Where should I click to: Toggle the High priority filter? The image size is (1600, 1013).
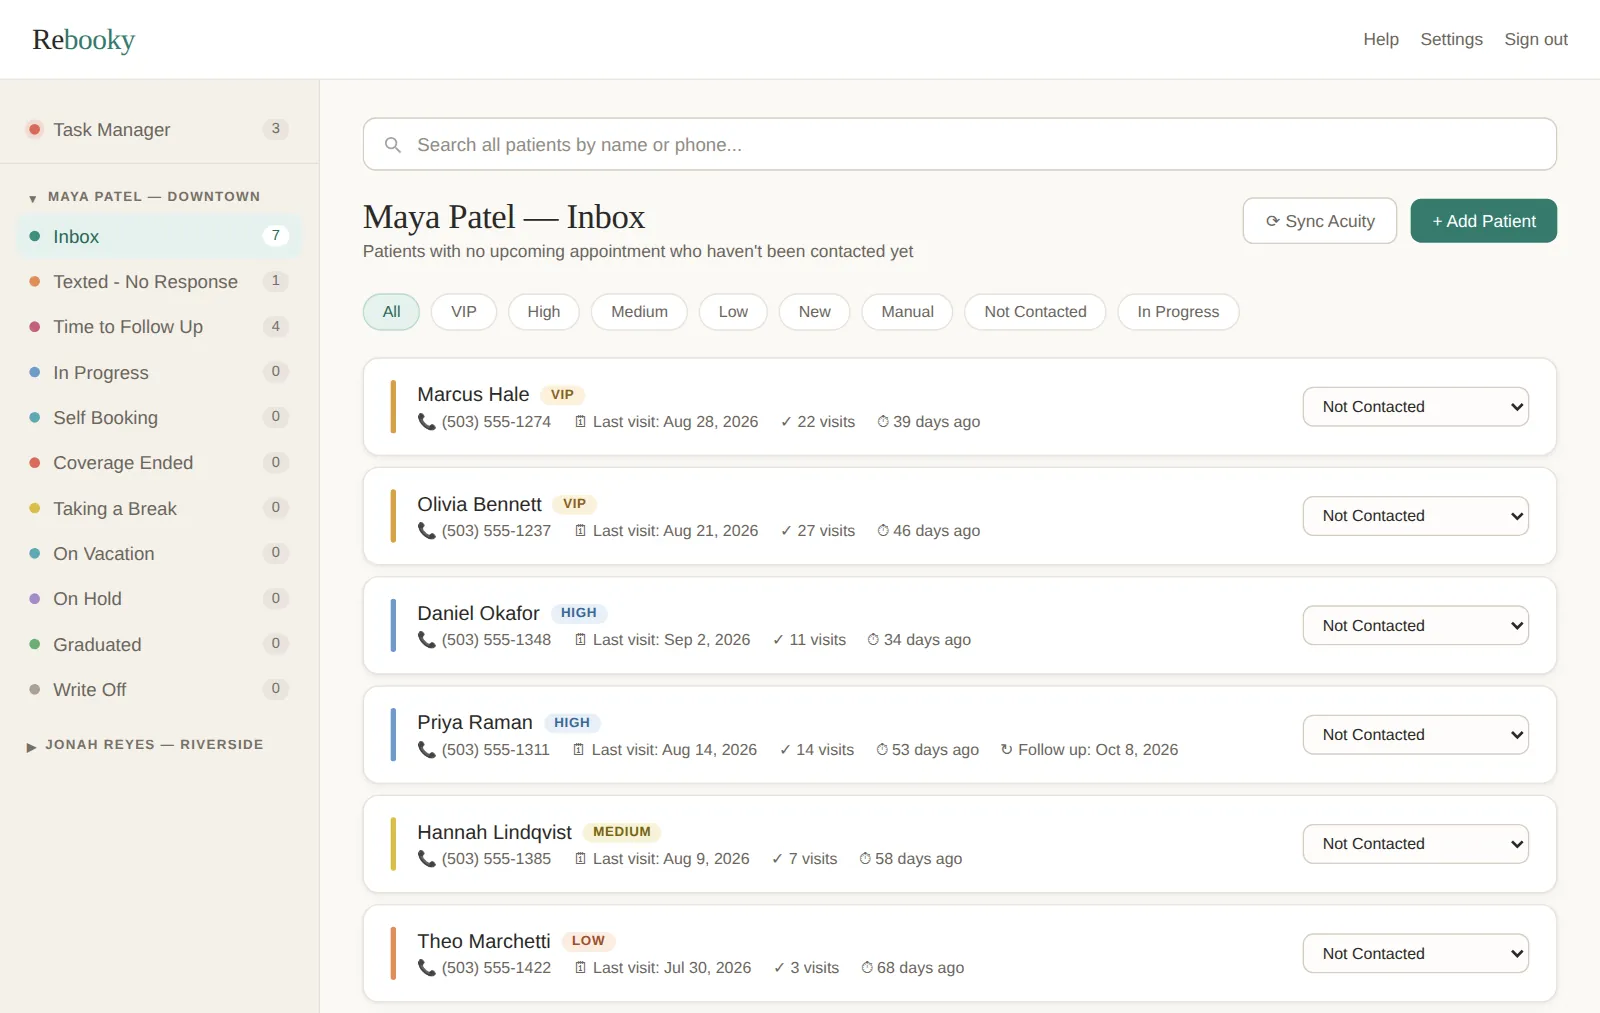pyautogui.click(x=544, y=312)
